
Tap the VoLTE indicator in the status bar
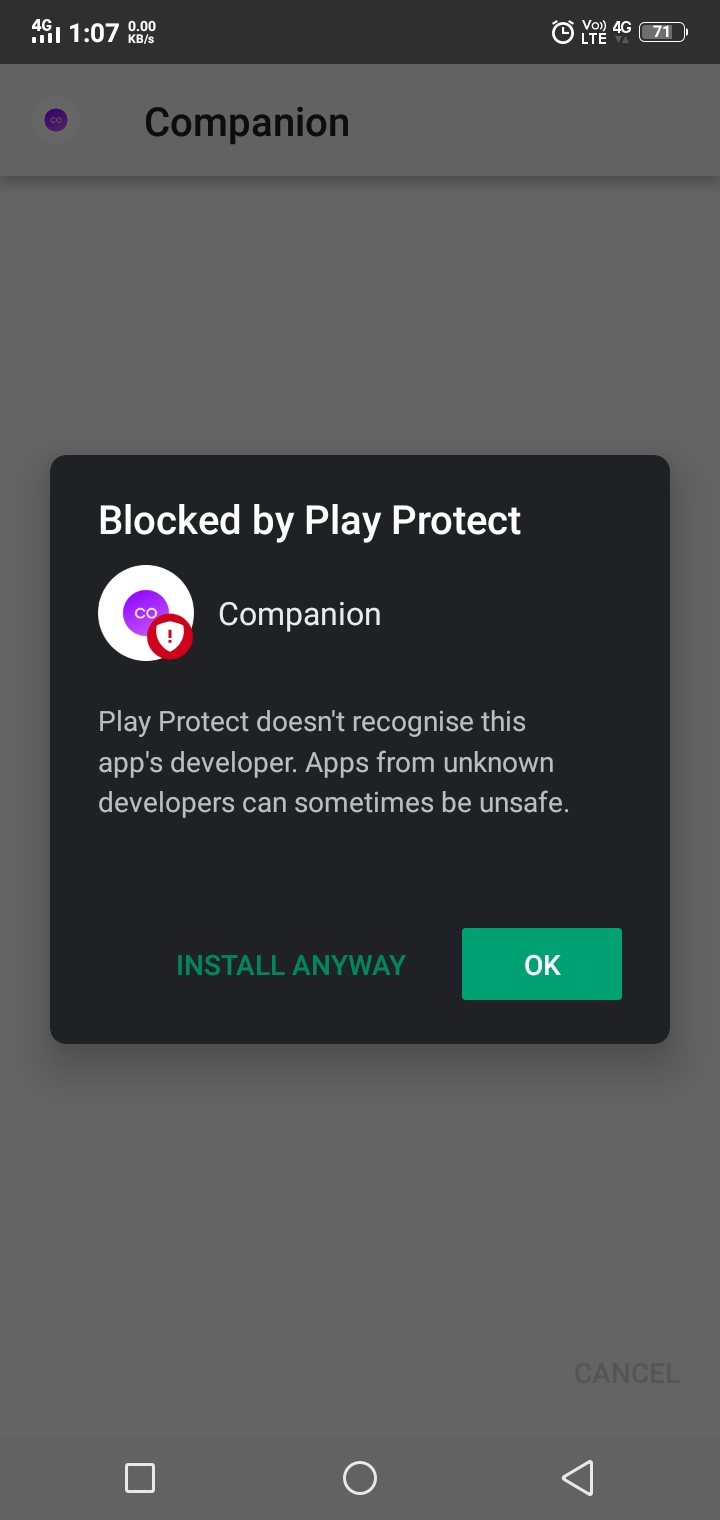click(592, 31)
